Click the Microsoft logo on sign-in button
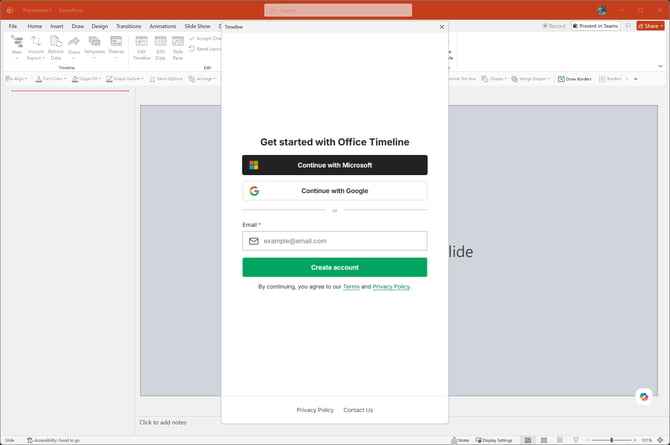Image resolution: width=670 pixels, height=445 pixels. [254, 165]
